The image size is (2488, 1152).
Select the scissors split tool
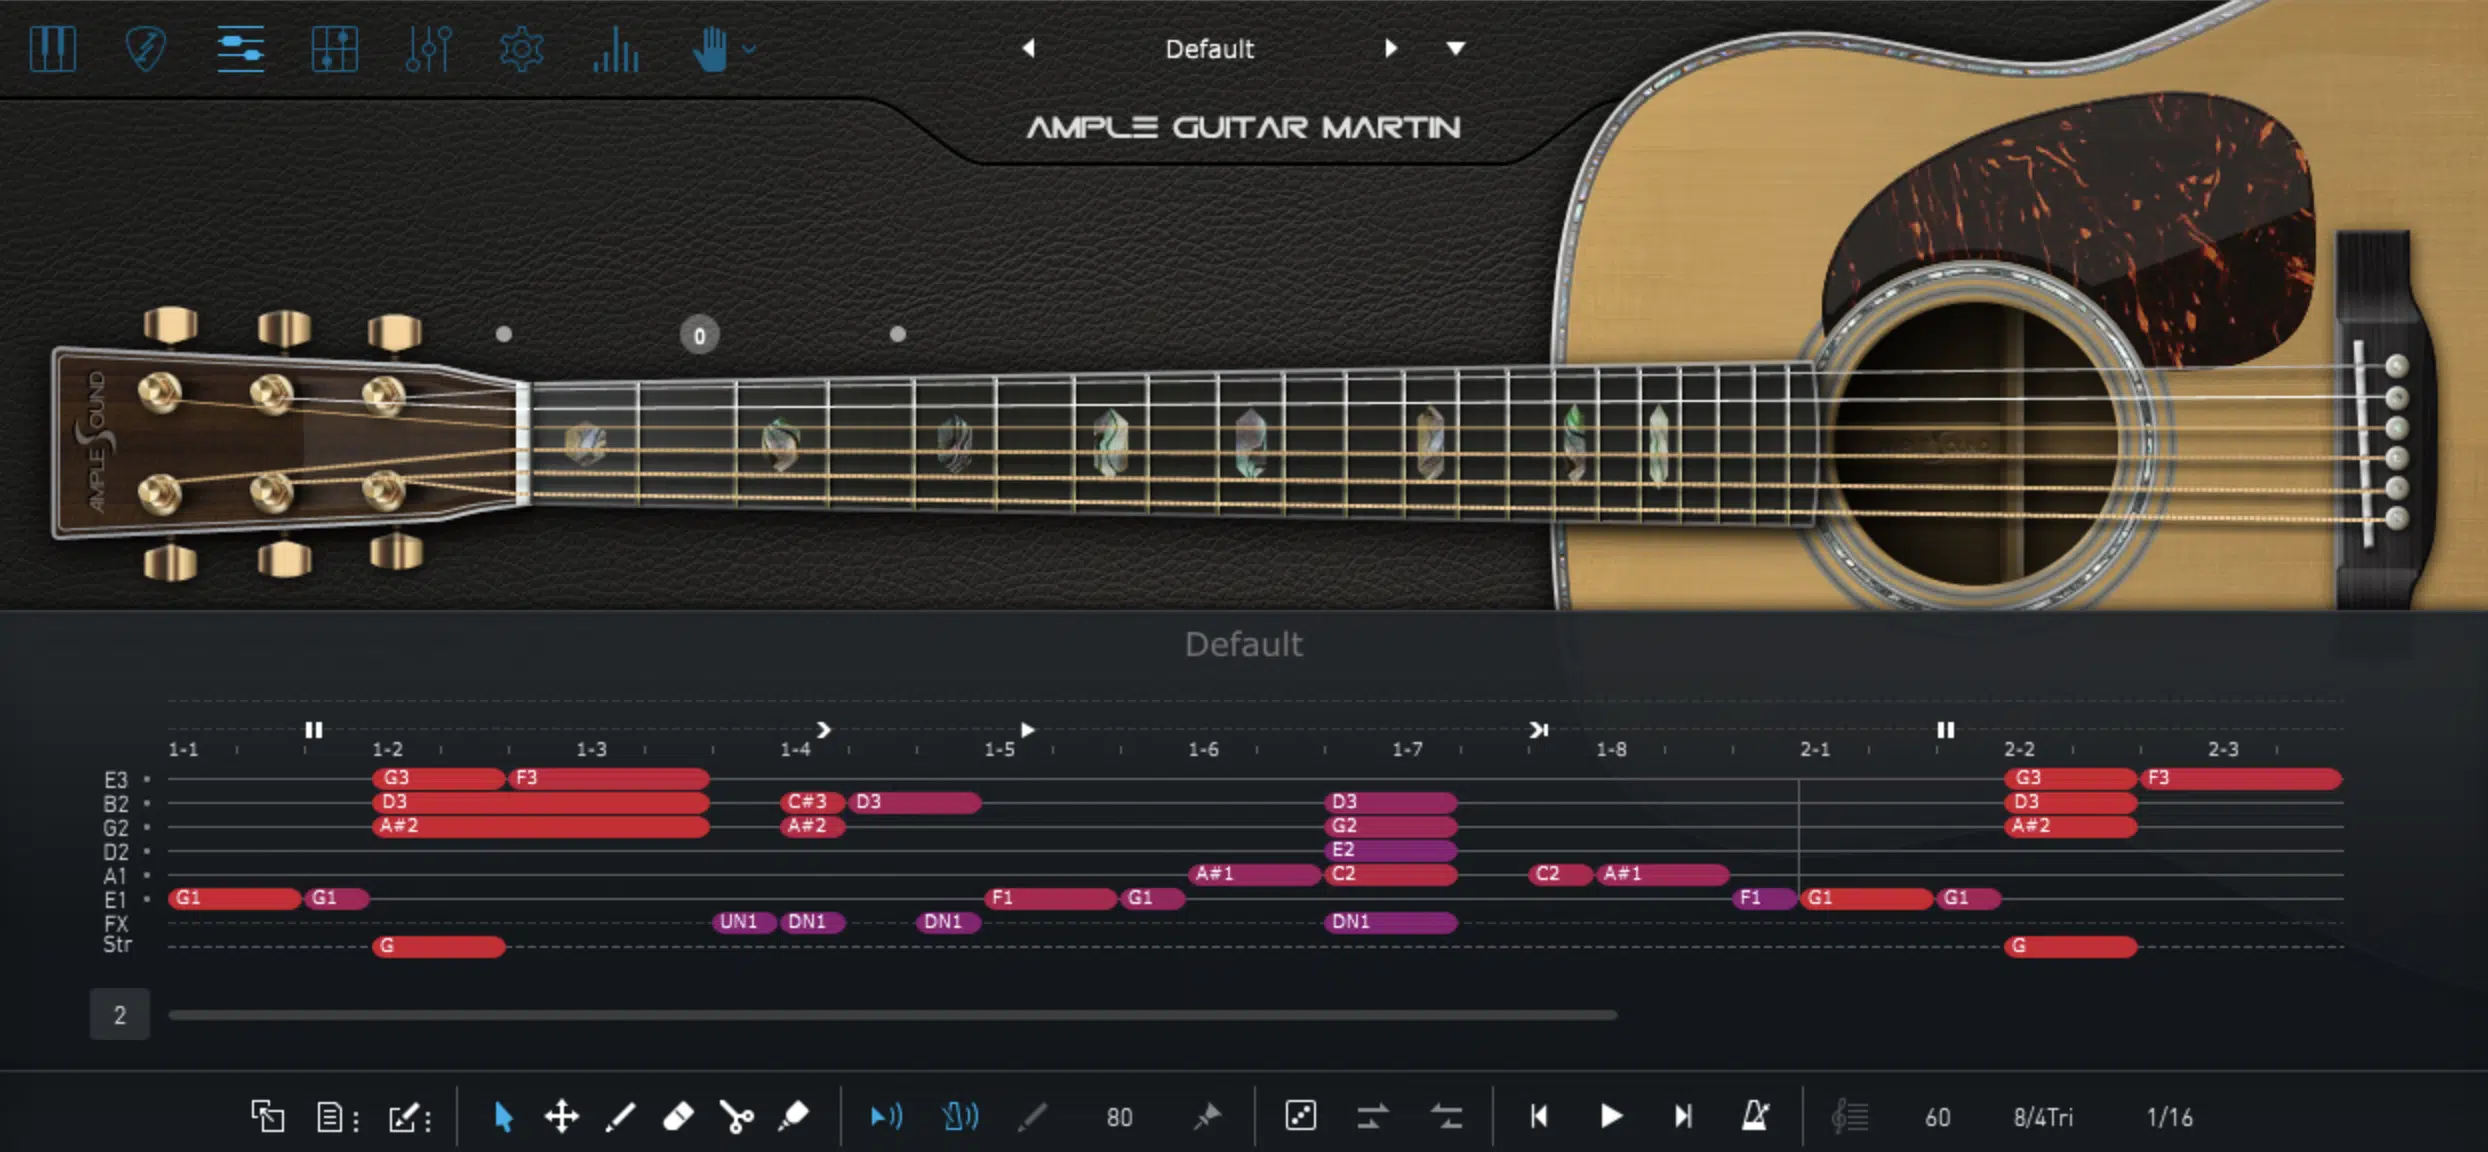[736, 1116]
